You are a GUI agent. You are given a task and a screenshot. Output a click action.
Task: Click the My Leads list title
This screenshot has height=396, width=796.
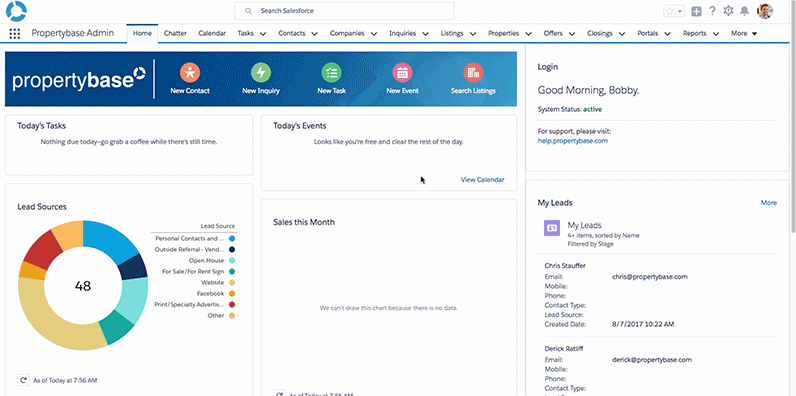coord(584,225)
